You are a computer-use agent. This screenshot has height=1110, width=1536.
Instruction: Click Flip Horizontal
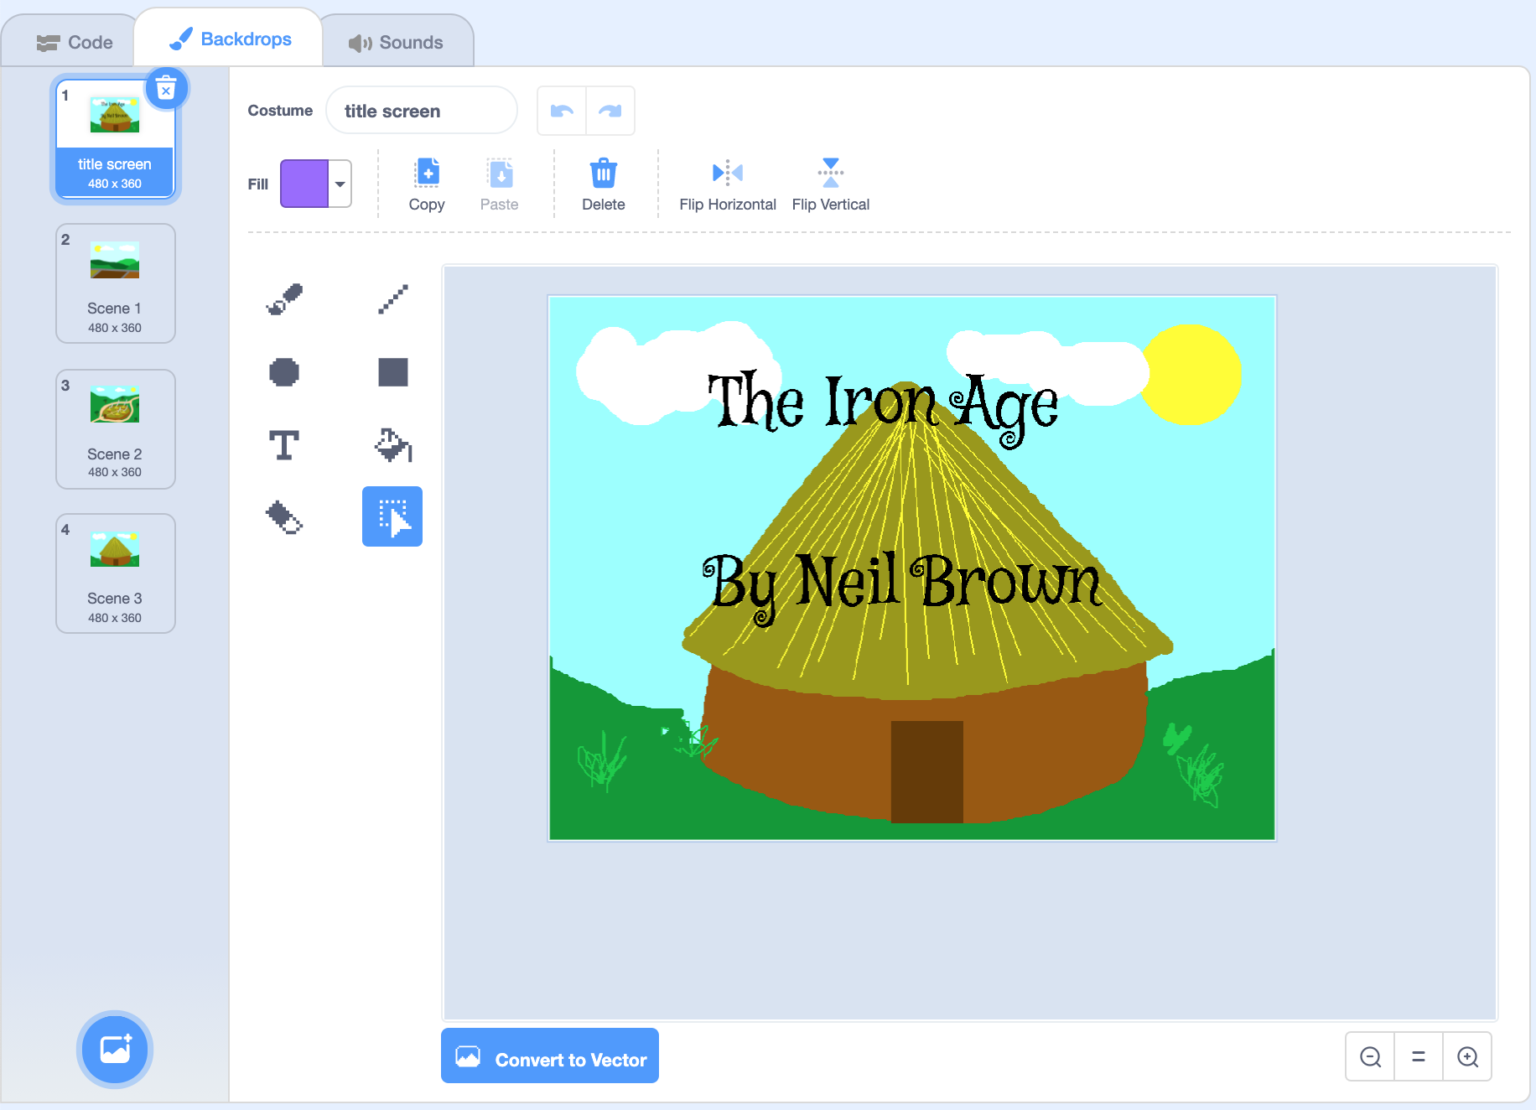coord(727,183)
